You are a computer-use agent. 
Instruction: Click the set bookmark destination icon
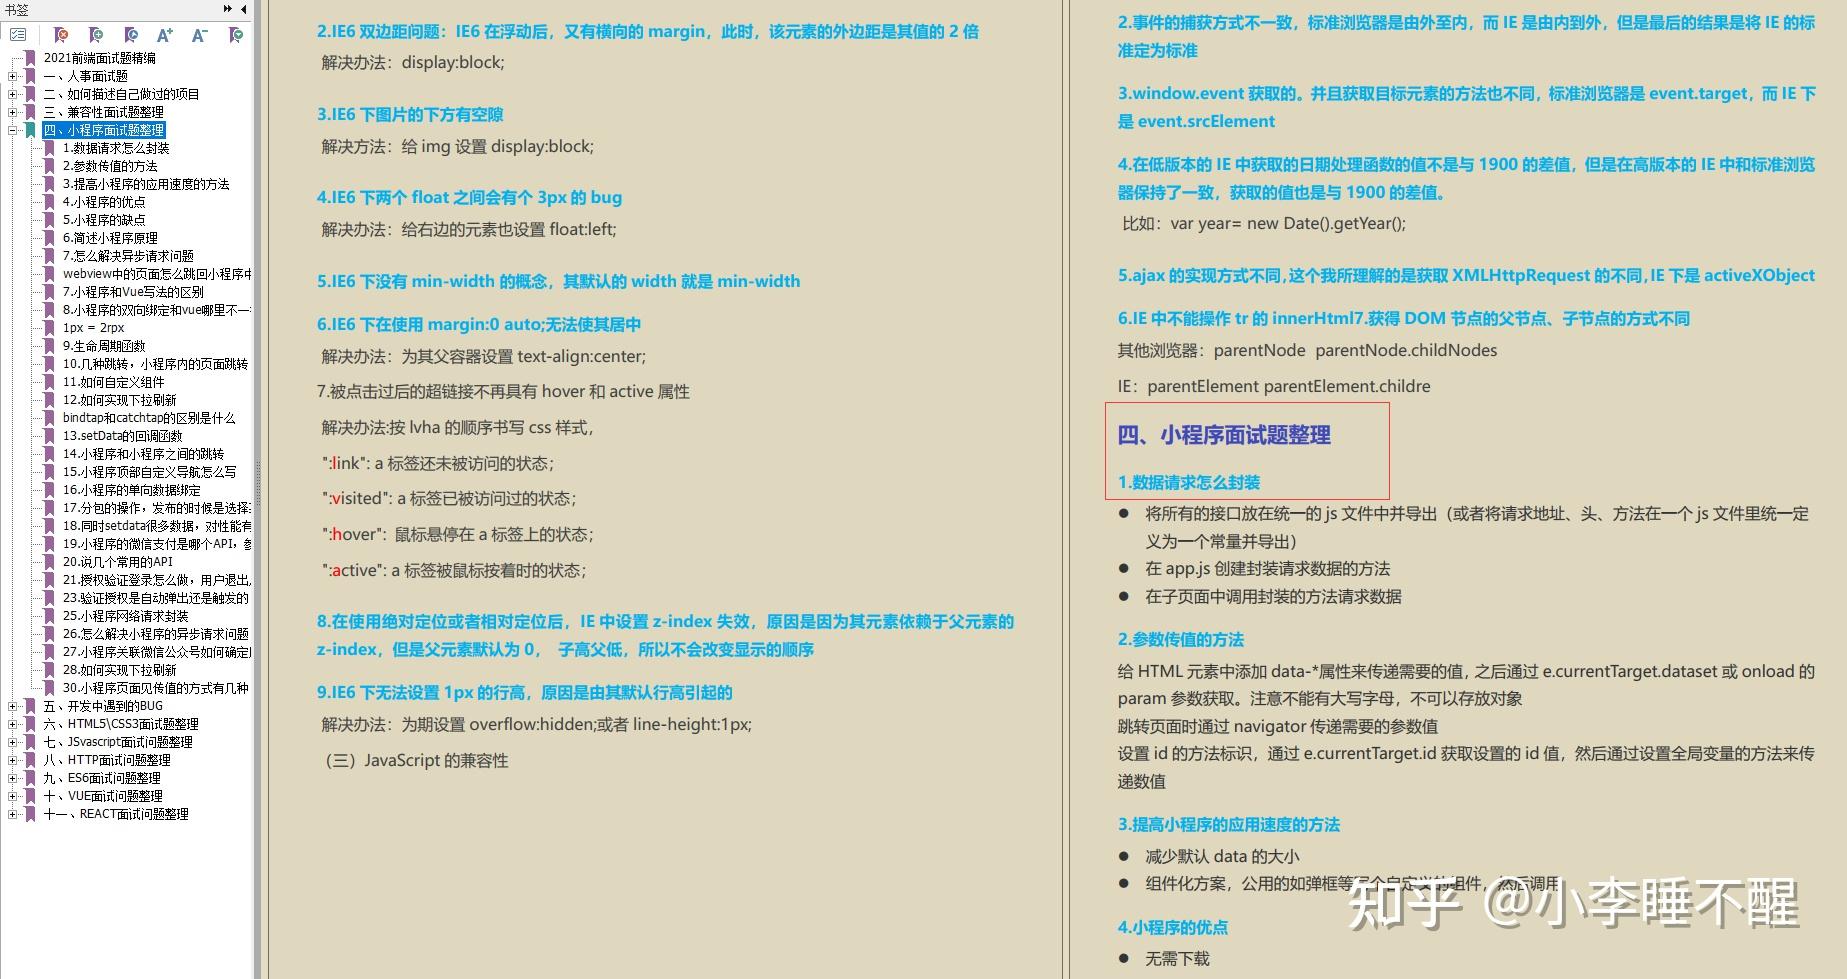pos(131,35)
